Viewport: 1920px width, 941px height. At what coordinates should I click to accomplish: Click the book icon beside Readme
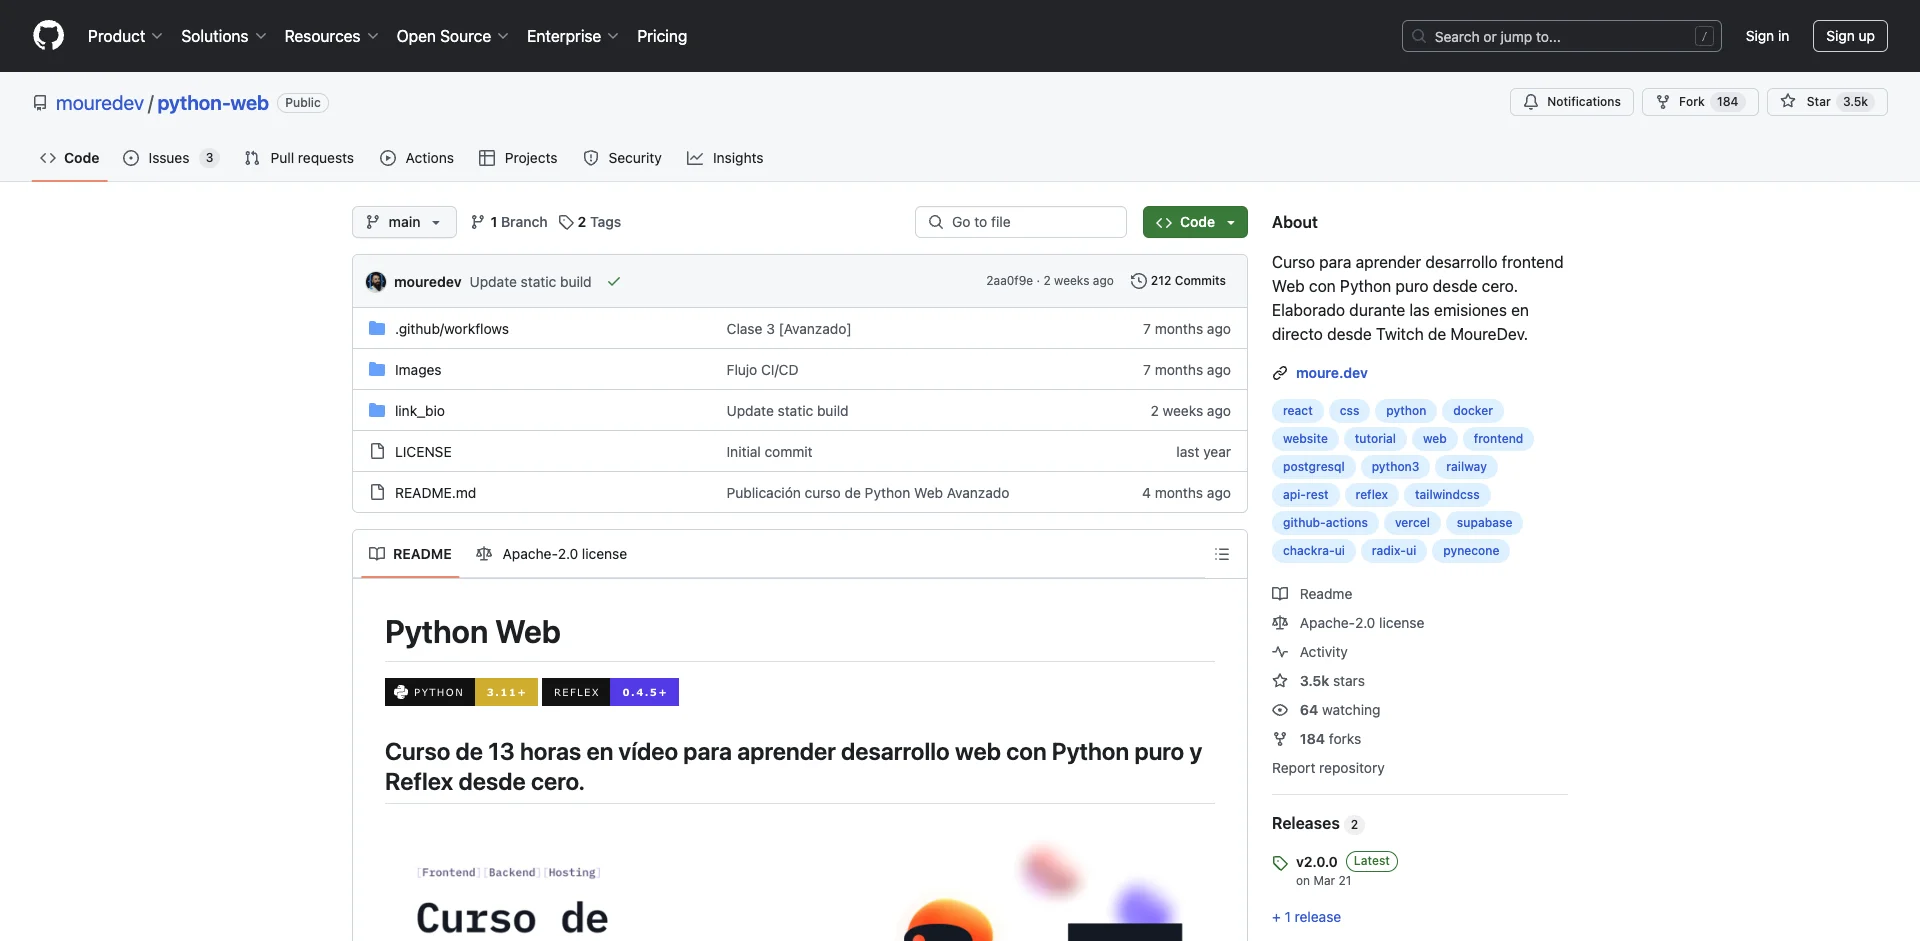pyautogui.click(x=1280, y=594)
